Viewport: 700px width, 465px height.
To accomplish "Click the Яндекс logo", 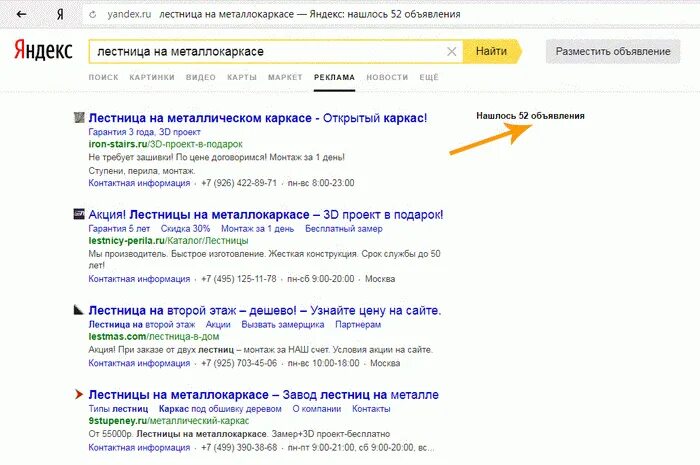I will [43, 50].
